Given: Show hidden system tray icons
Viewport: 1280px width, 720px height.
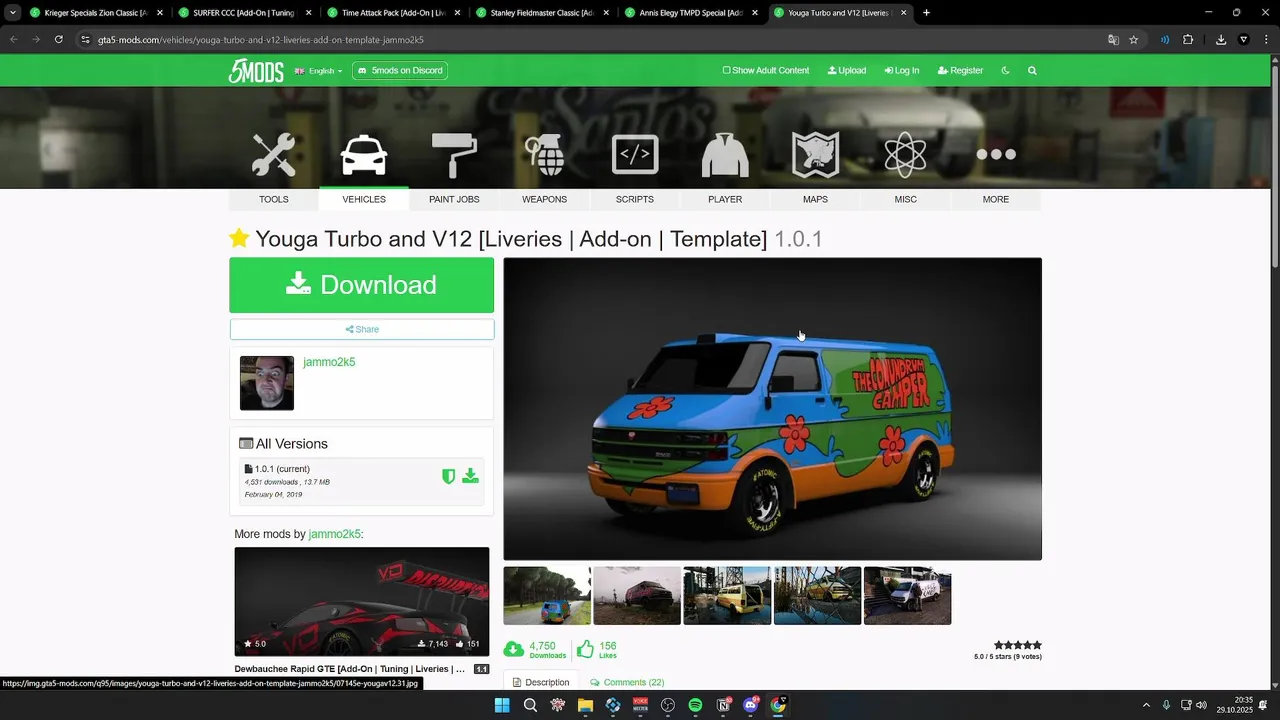Looking at the screenshot, I should coord(1146,705).
